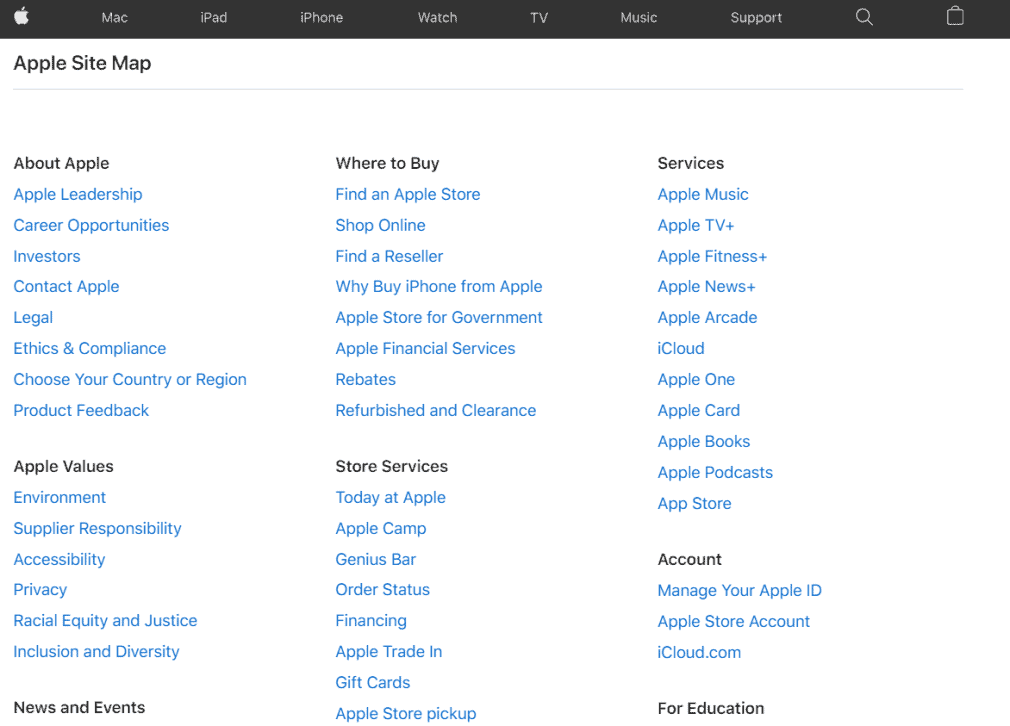The image size is (1010, 726).
Task: Open Shop Online link
Action: [381, 225]
